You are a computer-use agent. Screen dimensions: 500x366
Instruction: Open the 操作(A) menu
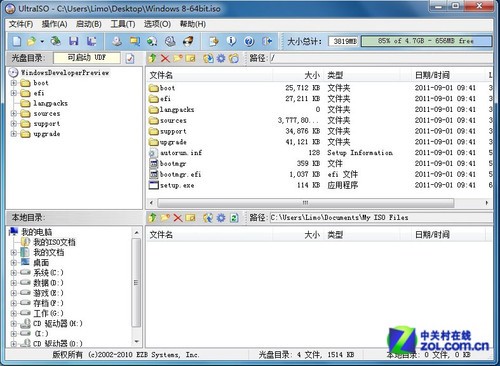[x=54, y=24]
